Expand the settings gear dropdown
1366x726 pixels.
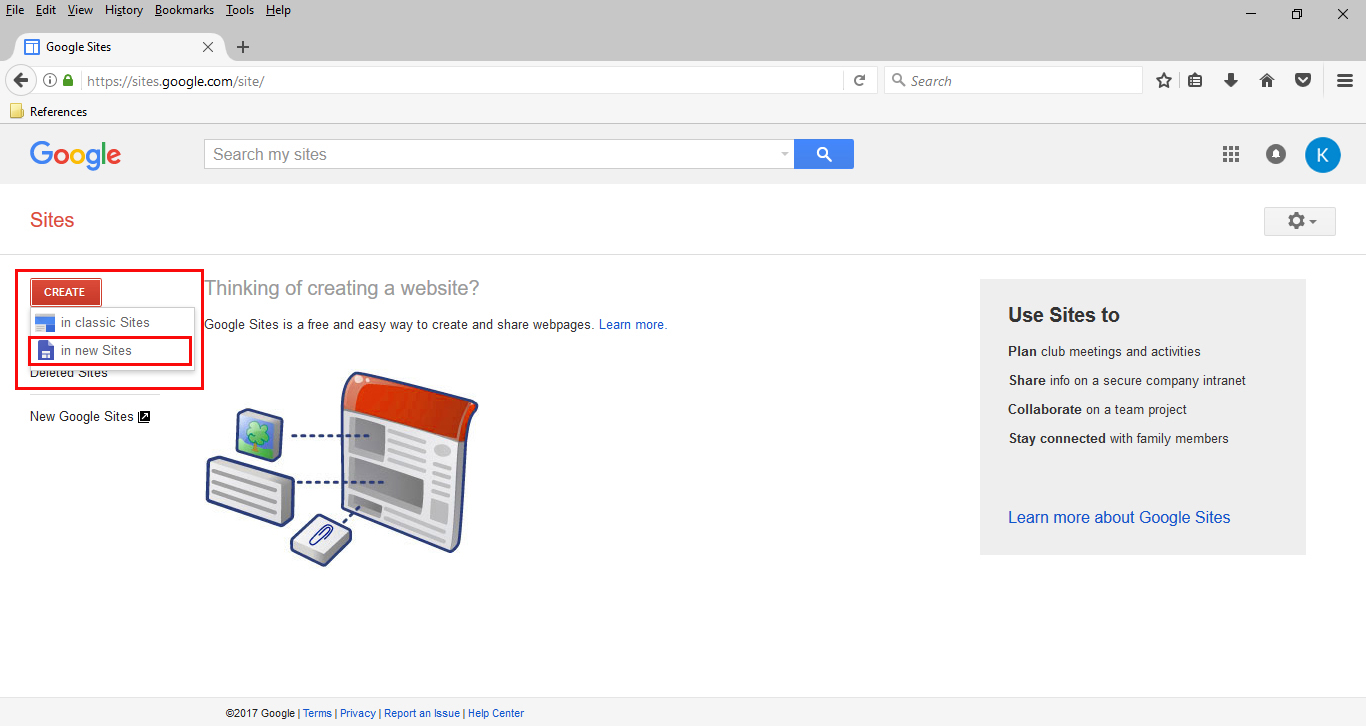(1300, 221)
